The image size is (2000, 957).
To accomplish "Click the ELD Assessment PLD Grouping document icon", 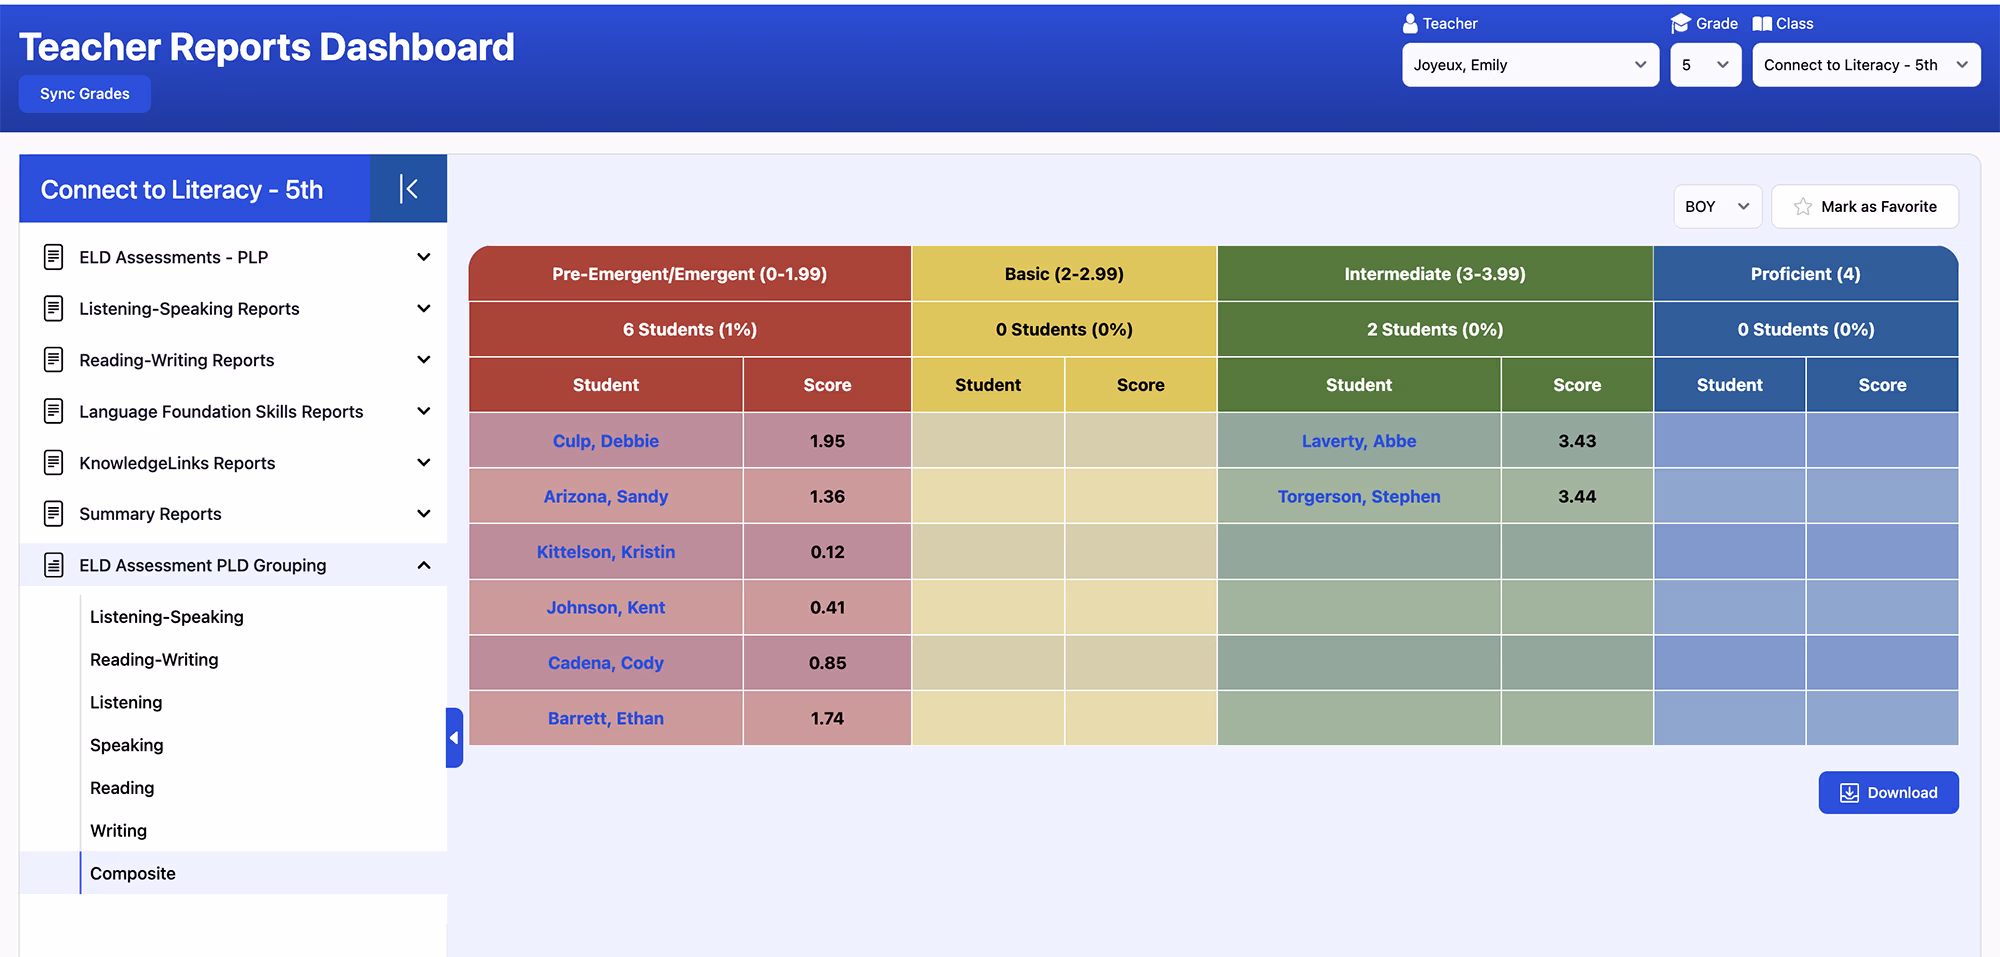I will pos(54,565).
